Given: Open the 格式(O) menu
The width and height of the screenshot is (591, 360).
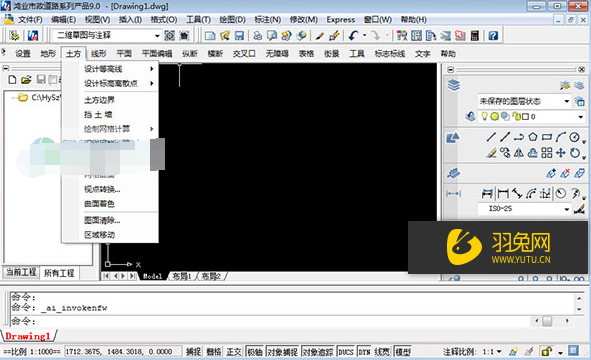Looking at the screenshot, I should click(164, 20).
